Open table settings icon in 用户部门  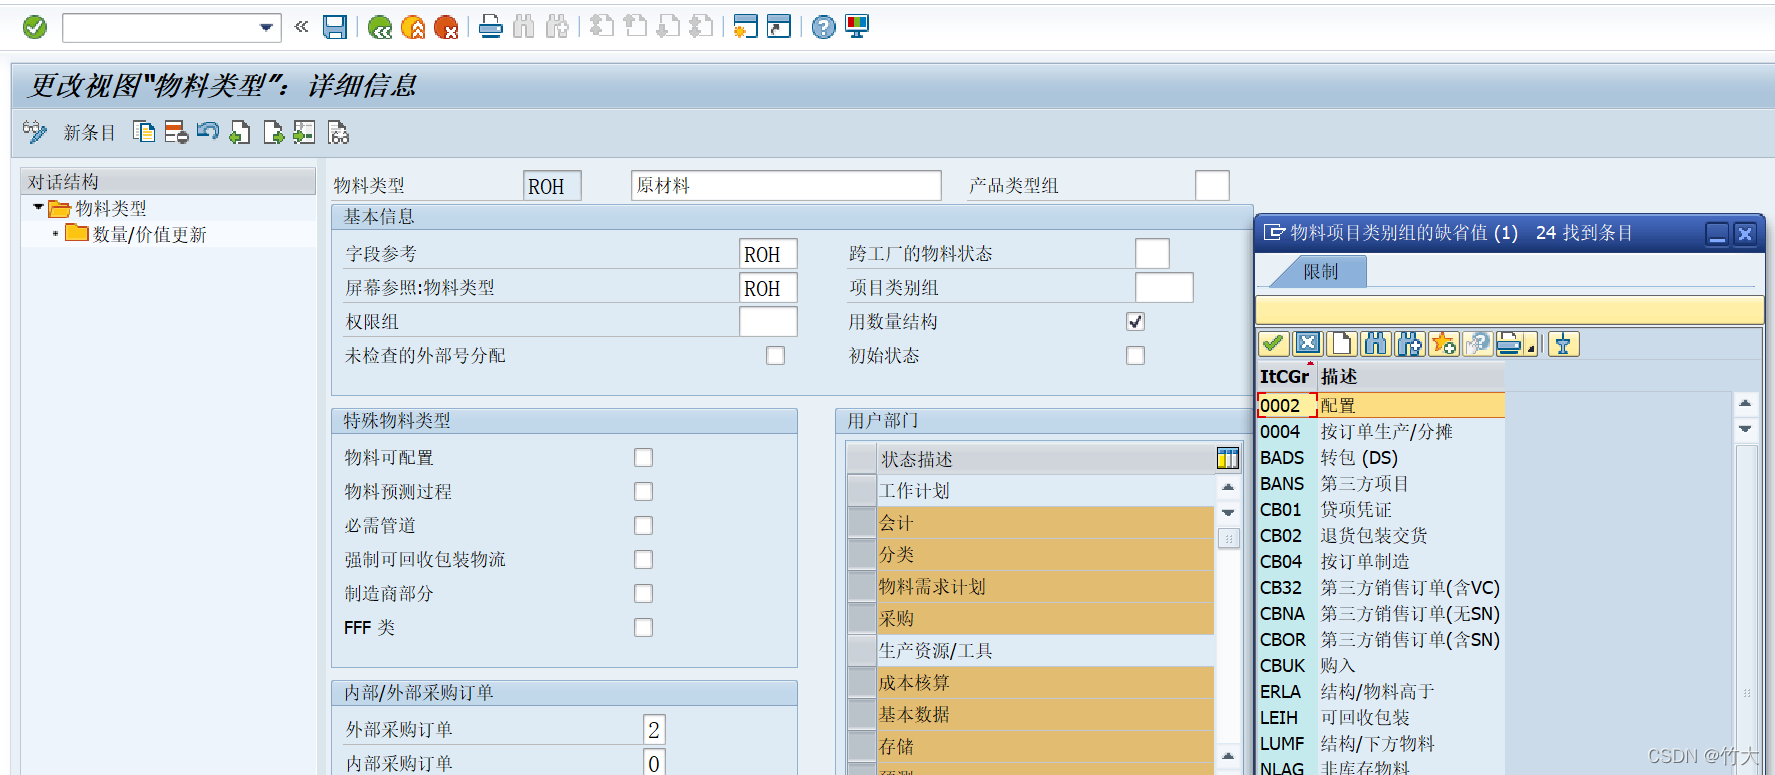click(x=1228, y=459)
